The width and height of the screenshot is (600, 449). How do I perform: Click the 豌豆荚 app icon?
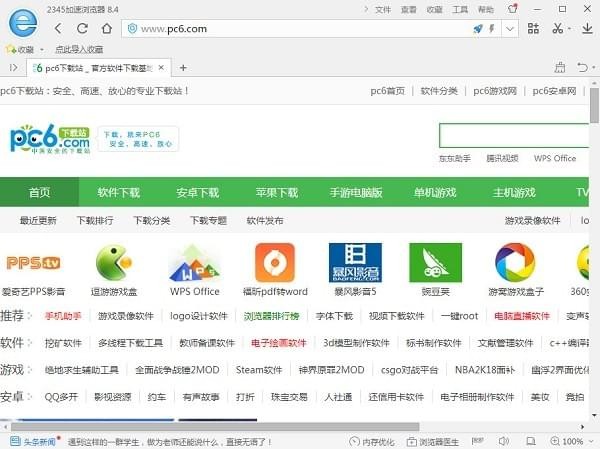(x=435, y=263)
